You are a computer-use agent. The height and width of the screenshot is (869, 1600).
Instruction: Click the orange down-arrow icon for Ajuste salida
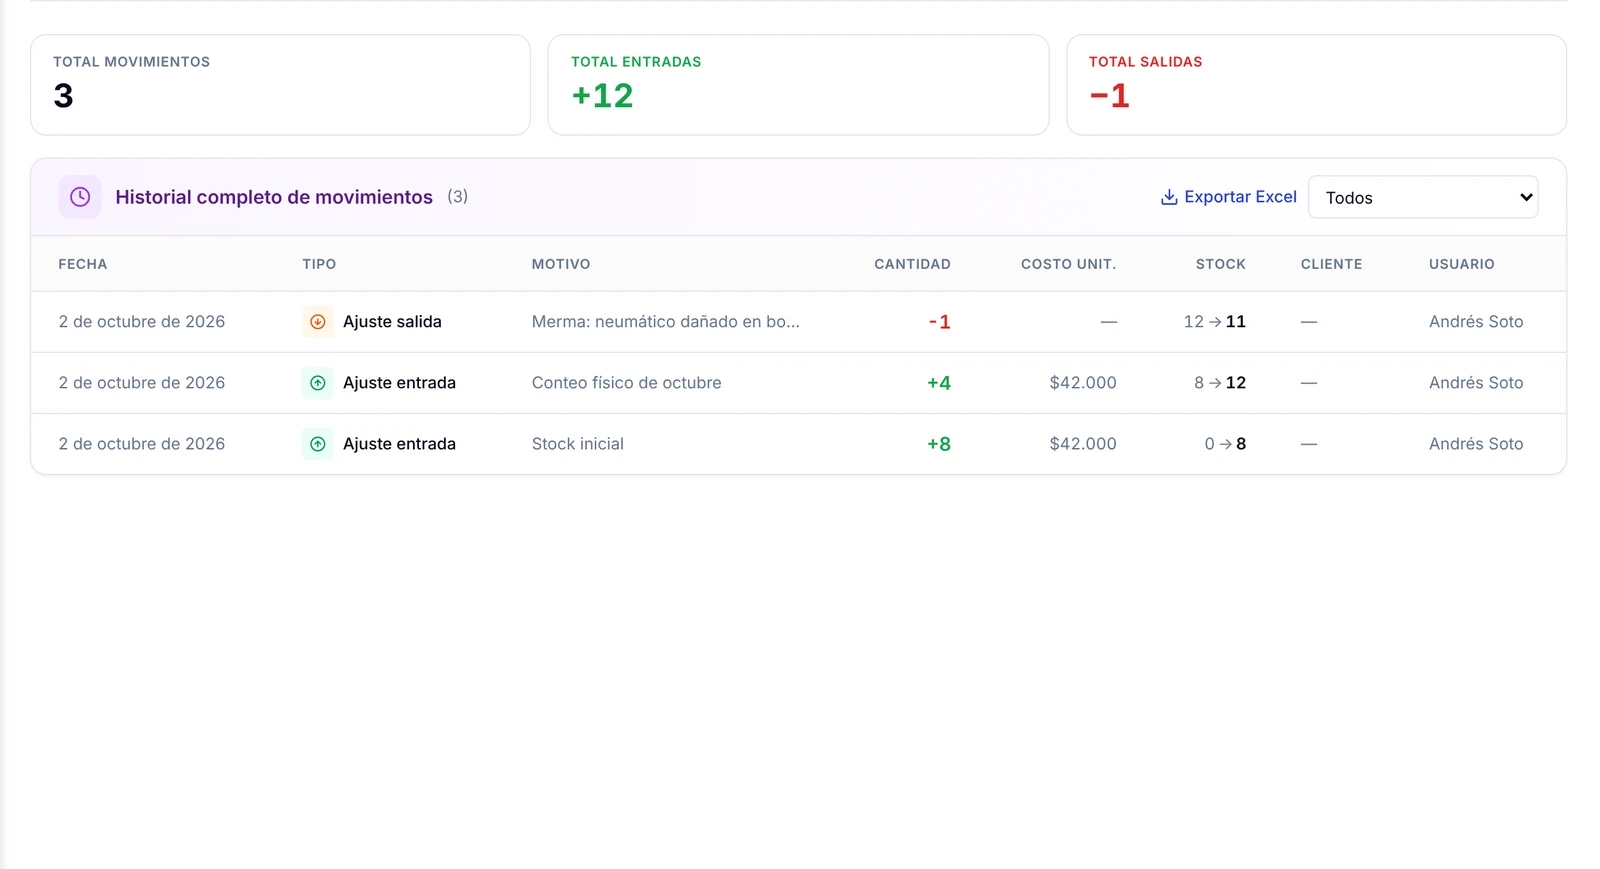click(x=318, y=322)
